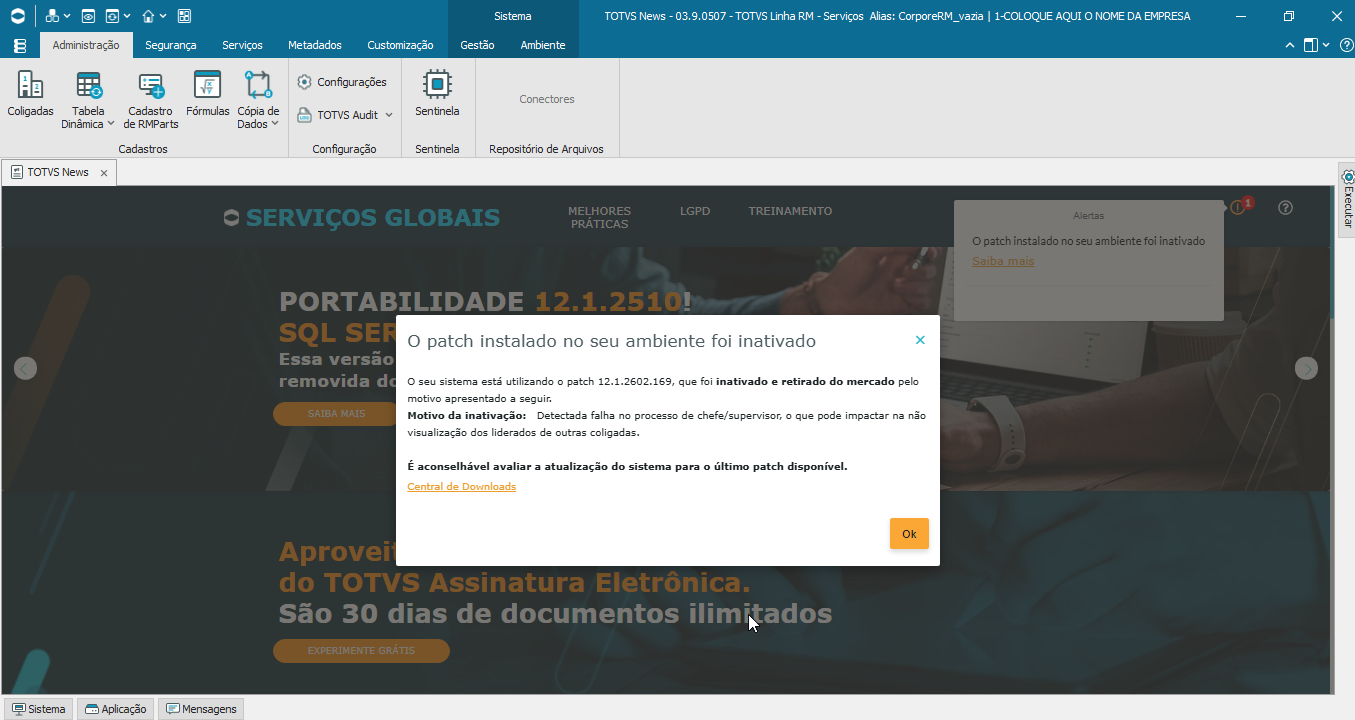The image size is (1355, 720).
Task: Click the Tabela Dinâmica ribbon icon
Action: tap(88, 86)
